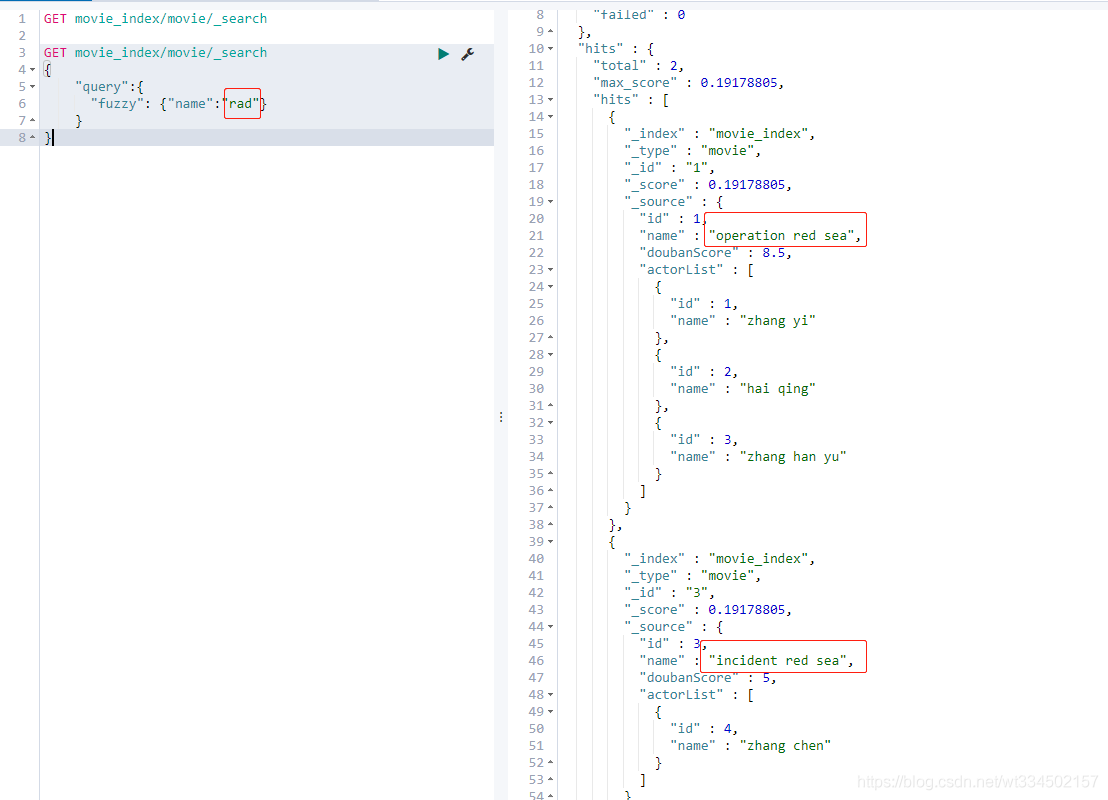
Task: Click the "zhang chen" actor name
Action: click(785, 746)
